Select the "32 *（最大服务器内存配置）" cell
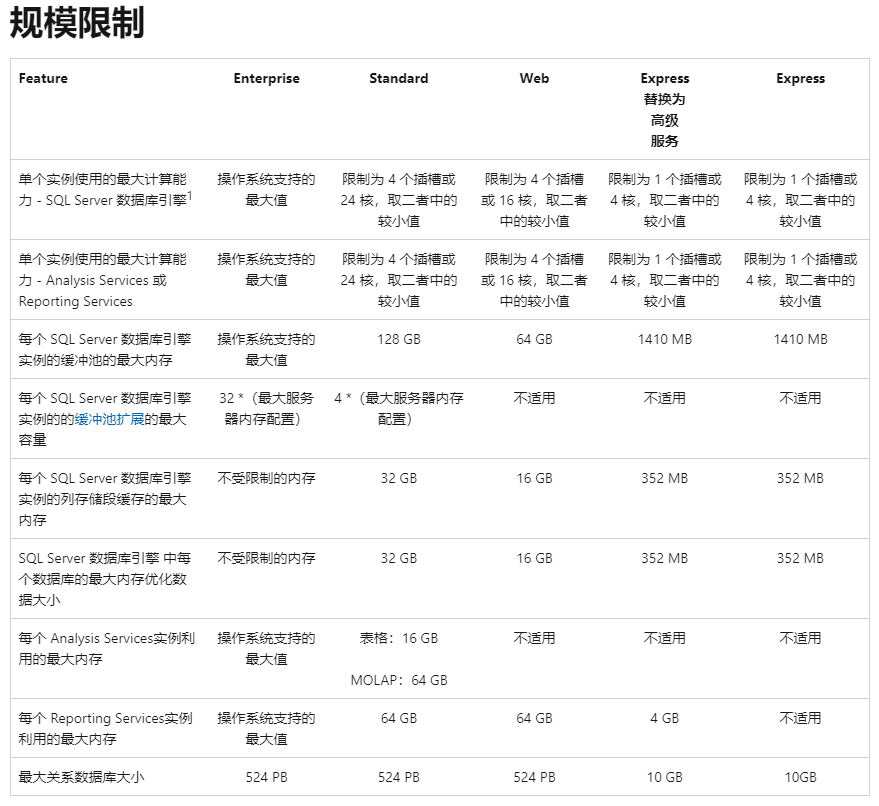The image size is (879, 806). (266, 409)
